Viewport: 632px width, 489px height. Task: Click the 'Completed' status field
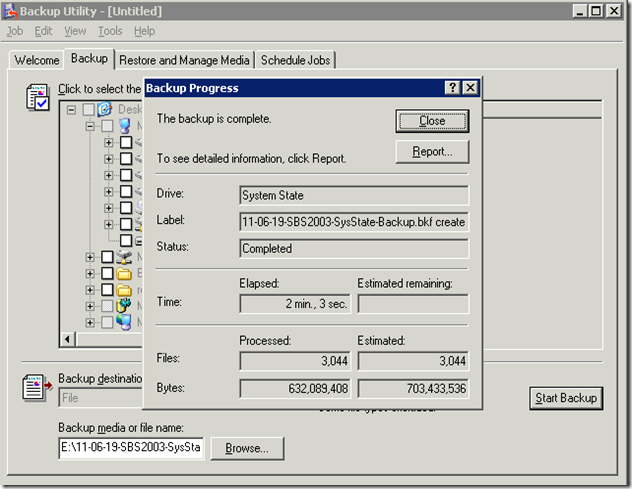354,249
